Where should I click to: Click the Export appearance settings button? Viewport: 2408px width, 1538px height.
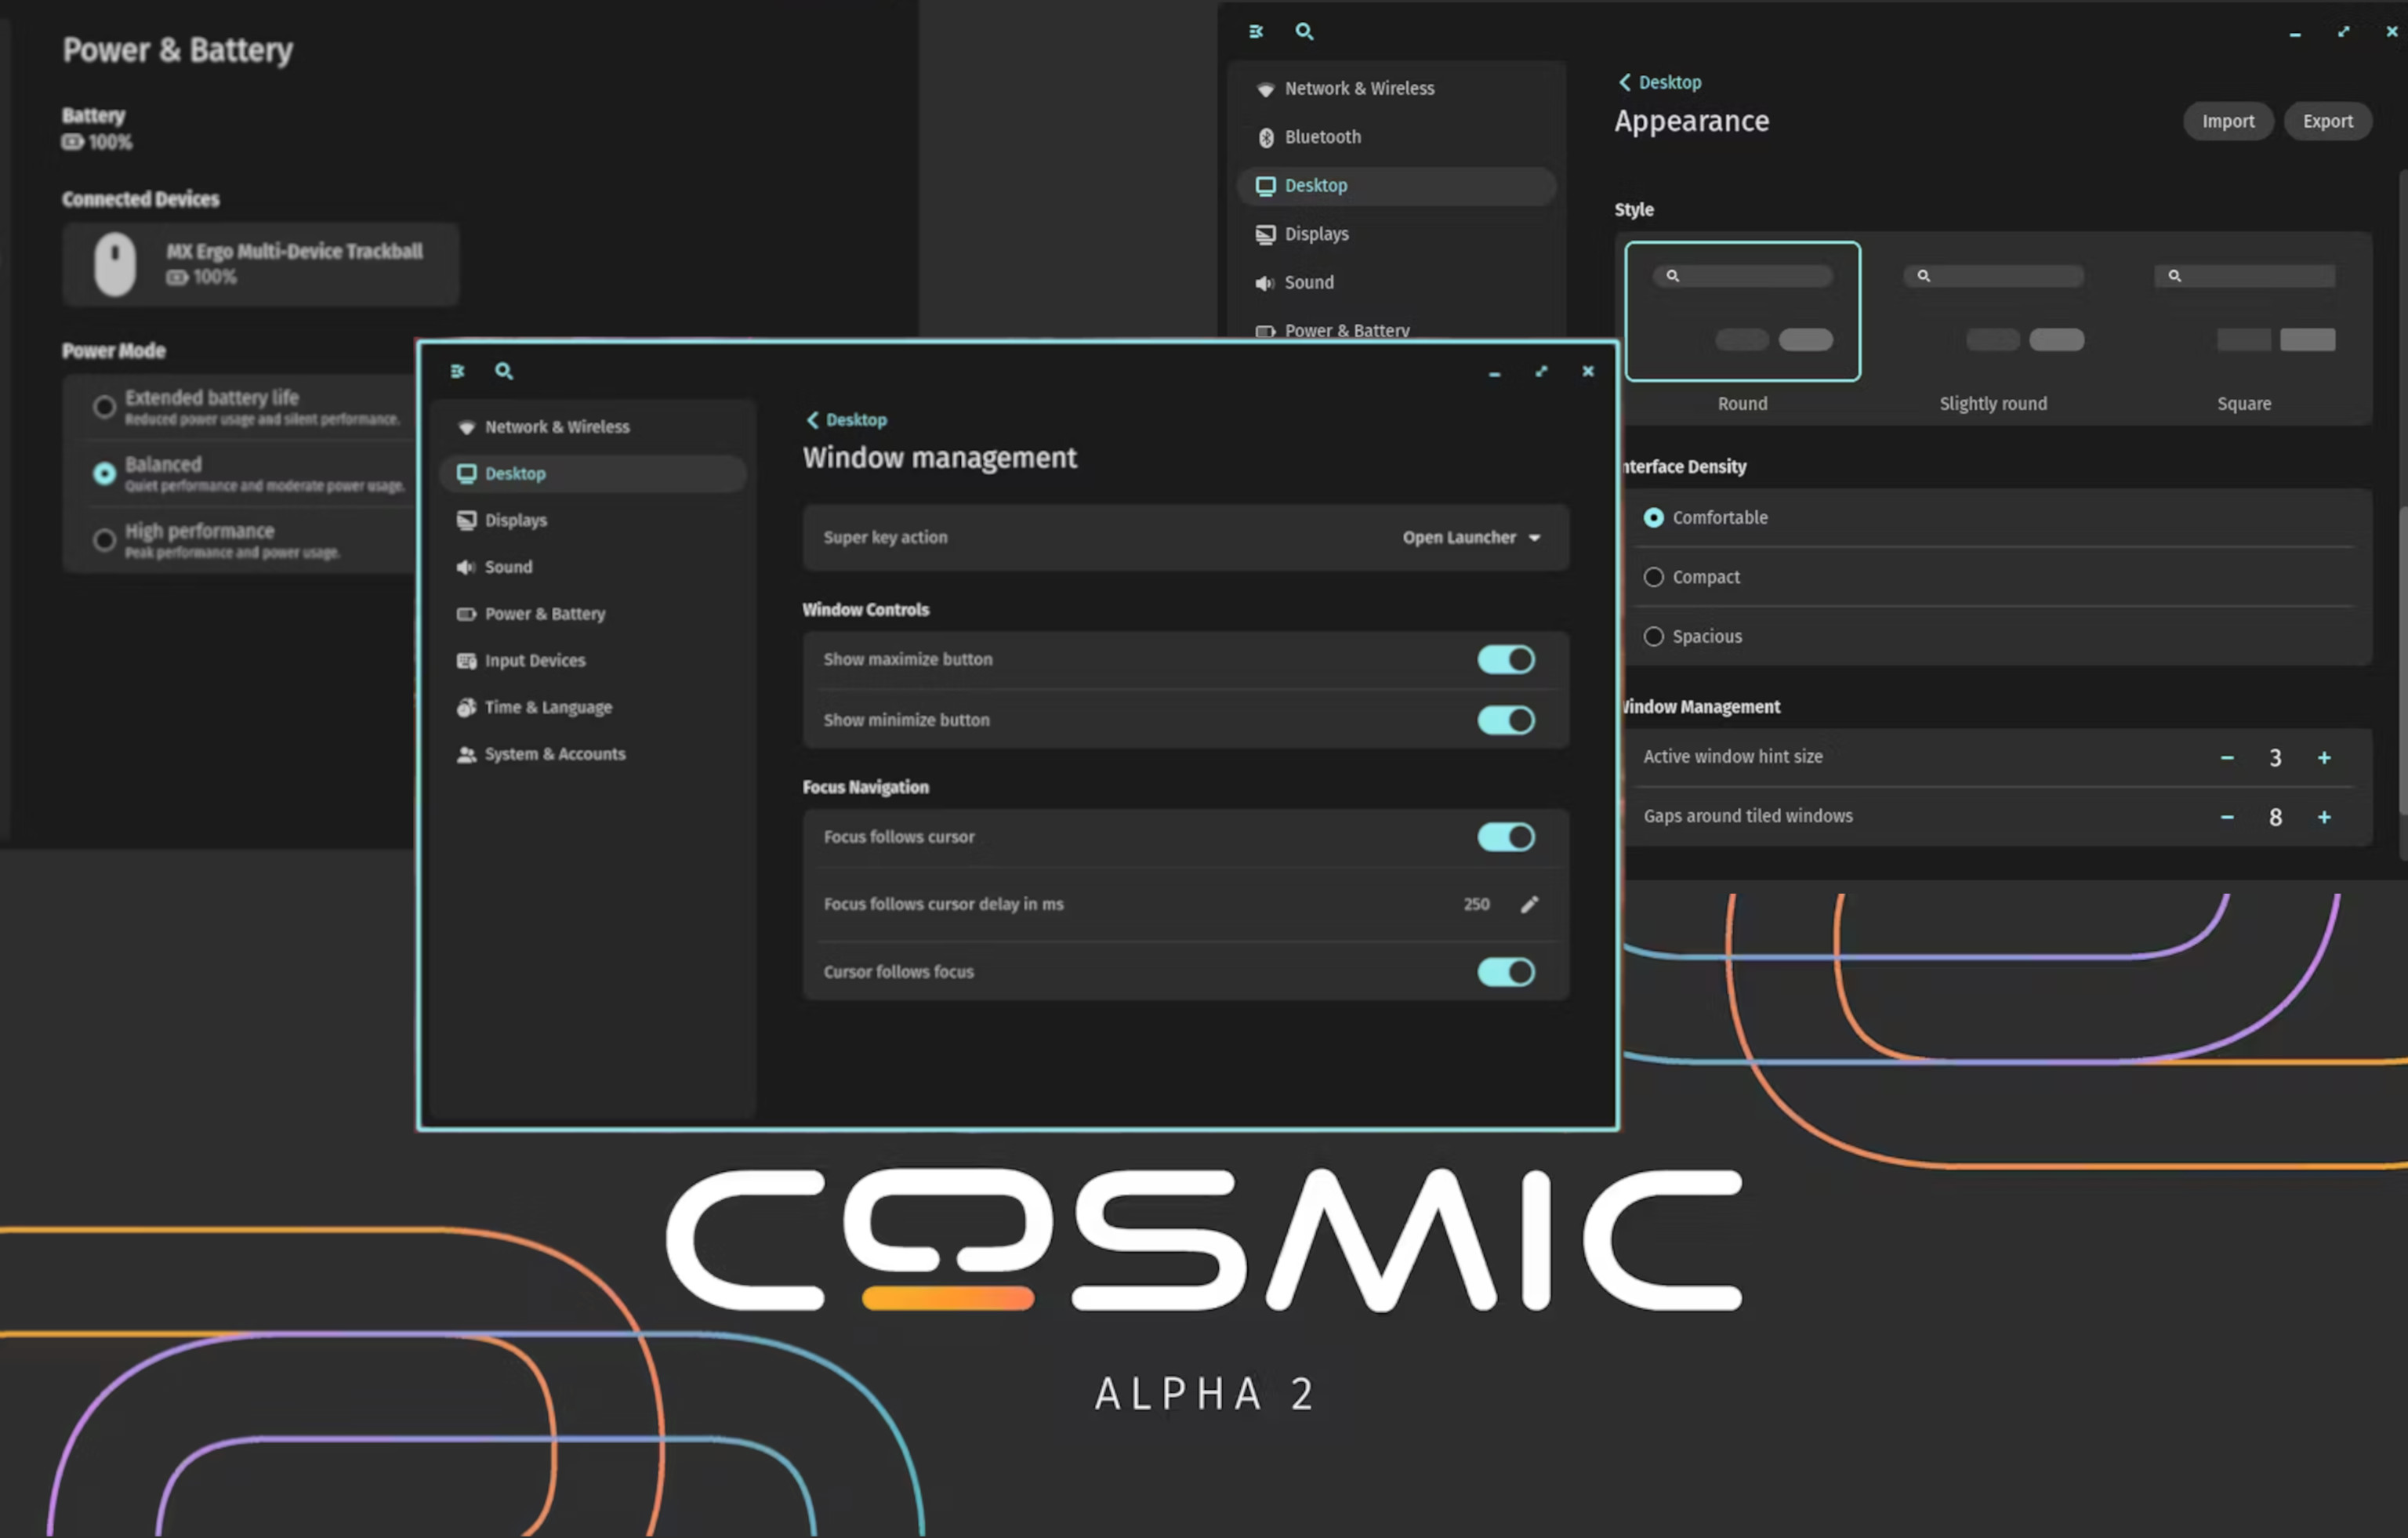[2327, 119]
